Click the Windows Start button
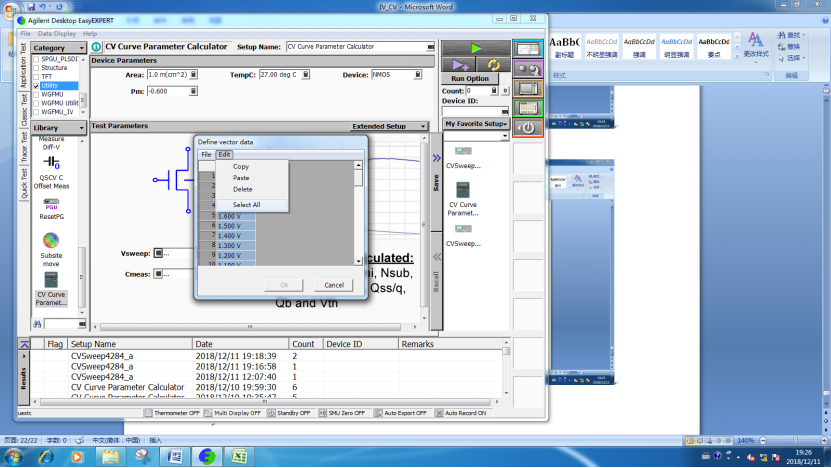 13,456
